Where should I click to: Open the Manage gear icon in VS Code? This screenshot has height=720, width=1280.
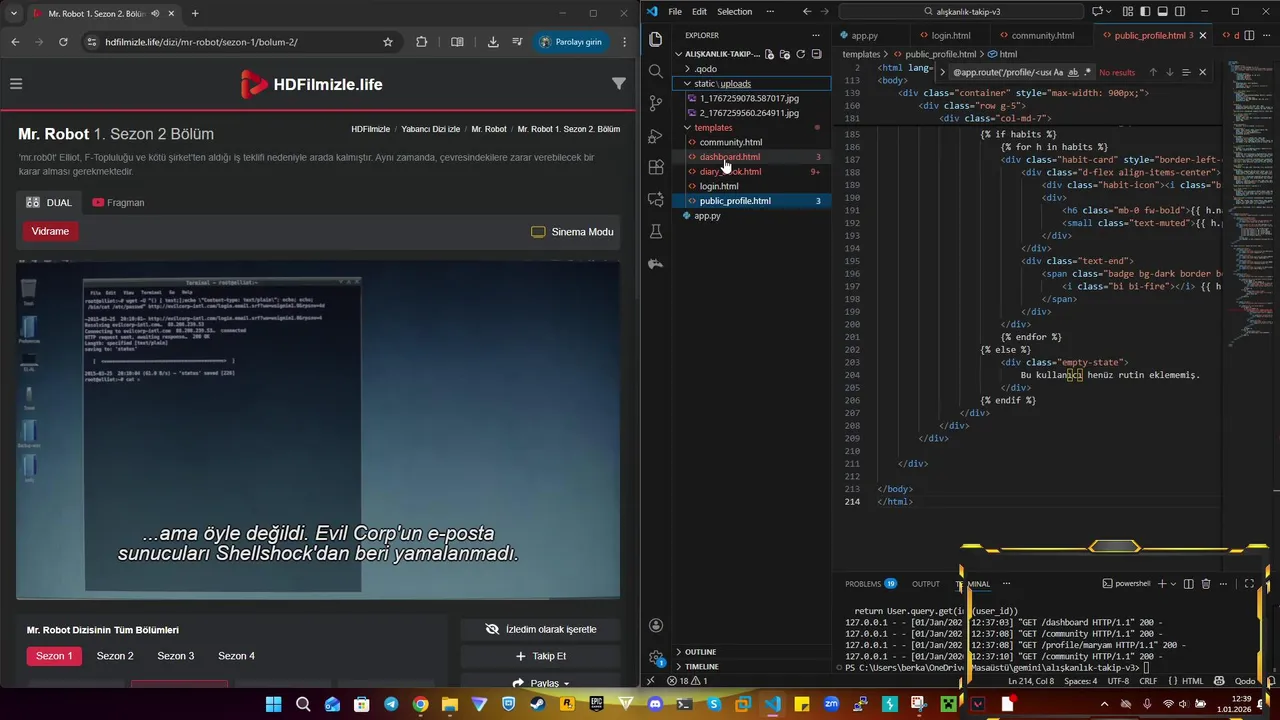point(656,658)
